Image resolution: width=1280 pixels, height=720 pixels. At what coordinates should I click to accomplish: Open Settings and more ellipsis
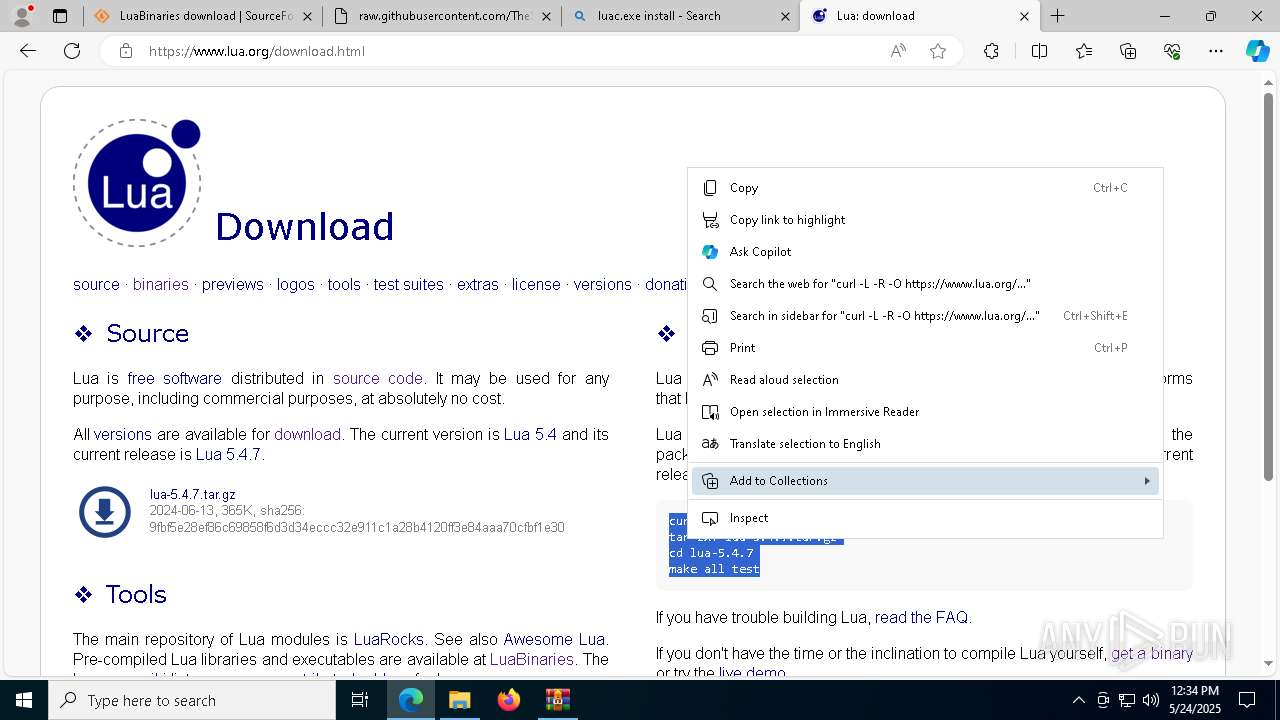click(1216, 51)
